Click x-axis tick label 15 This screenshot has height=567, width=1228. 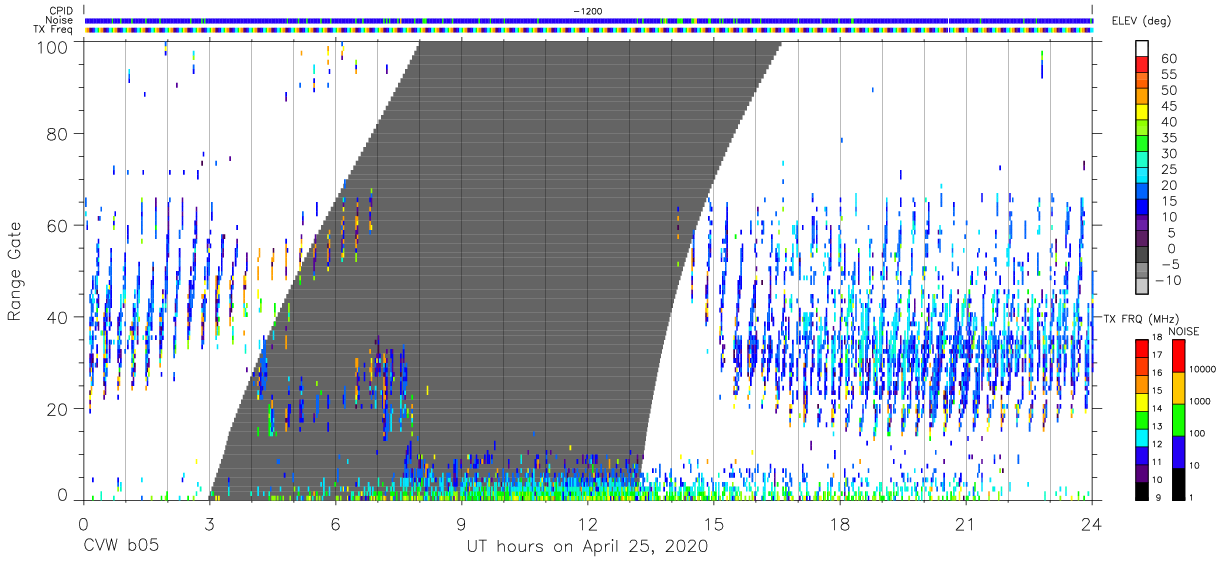[x=714, y=523]
